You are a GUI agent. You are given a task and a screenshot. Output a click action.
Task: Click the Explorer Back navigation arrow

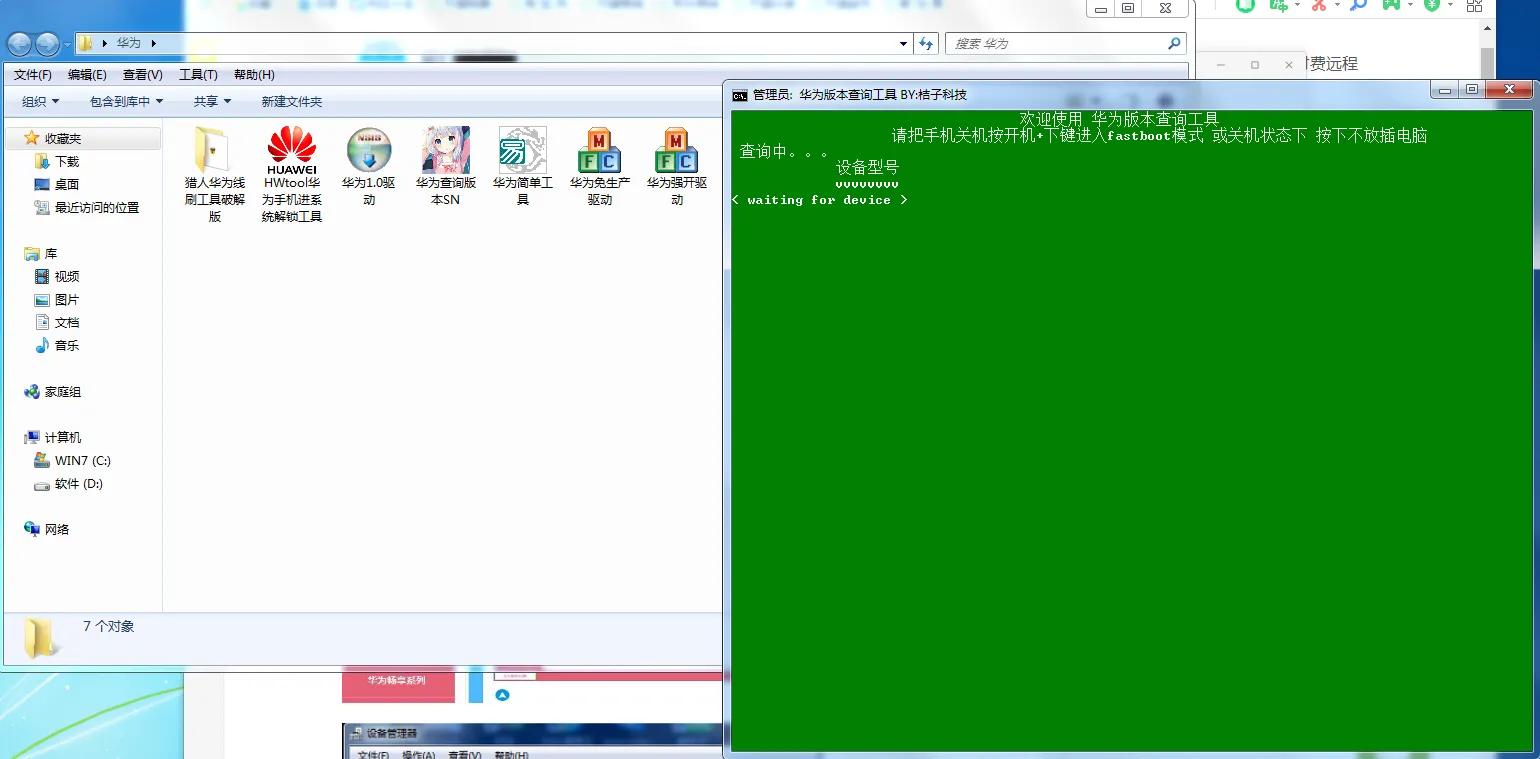pyautogui.click(x=20, y=44)
